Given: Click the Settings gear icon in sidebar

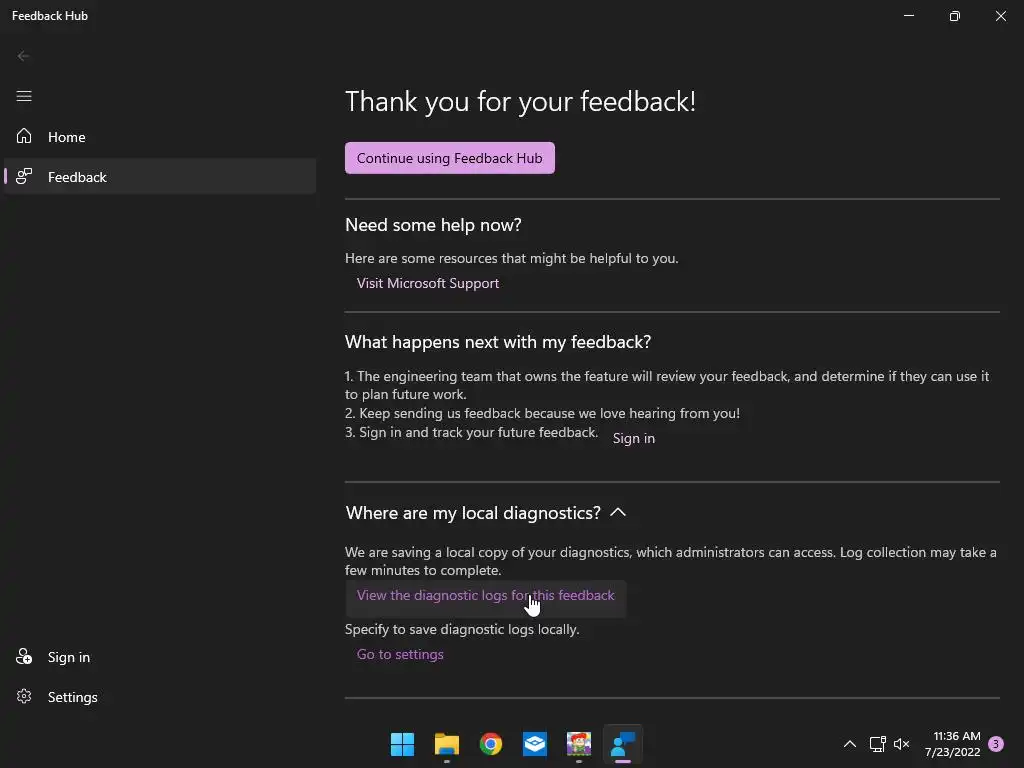Looking at the screenshot, I should pyautogui.click(x=24, y=696).
